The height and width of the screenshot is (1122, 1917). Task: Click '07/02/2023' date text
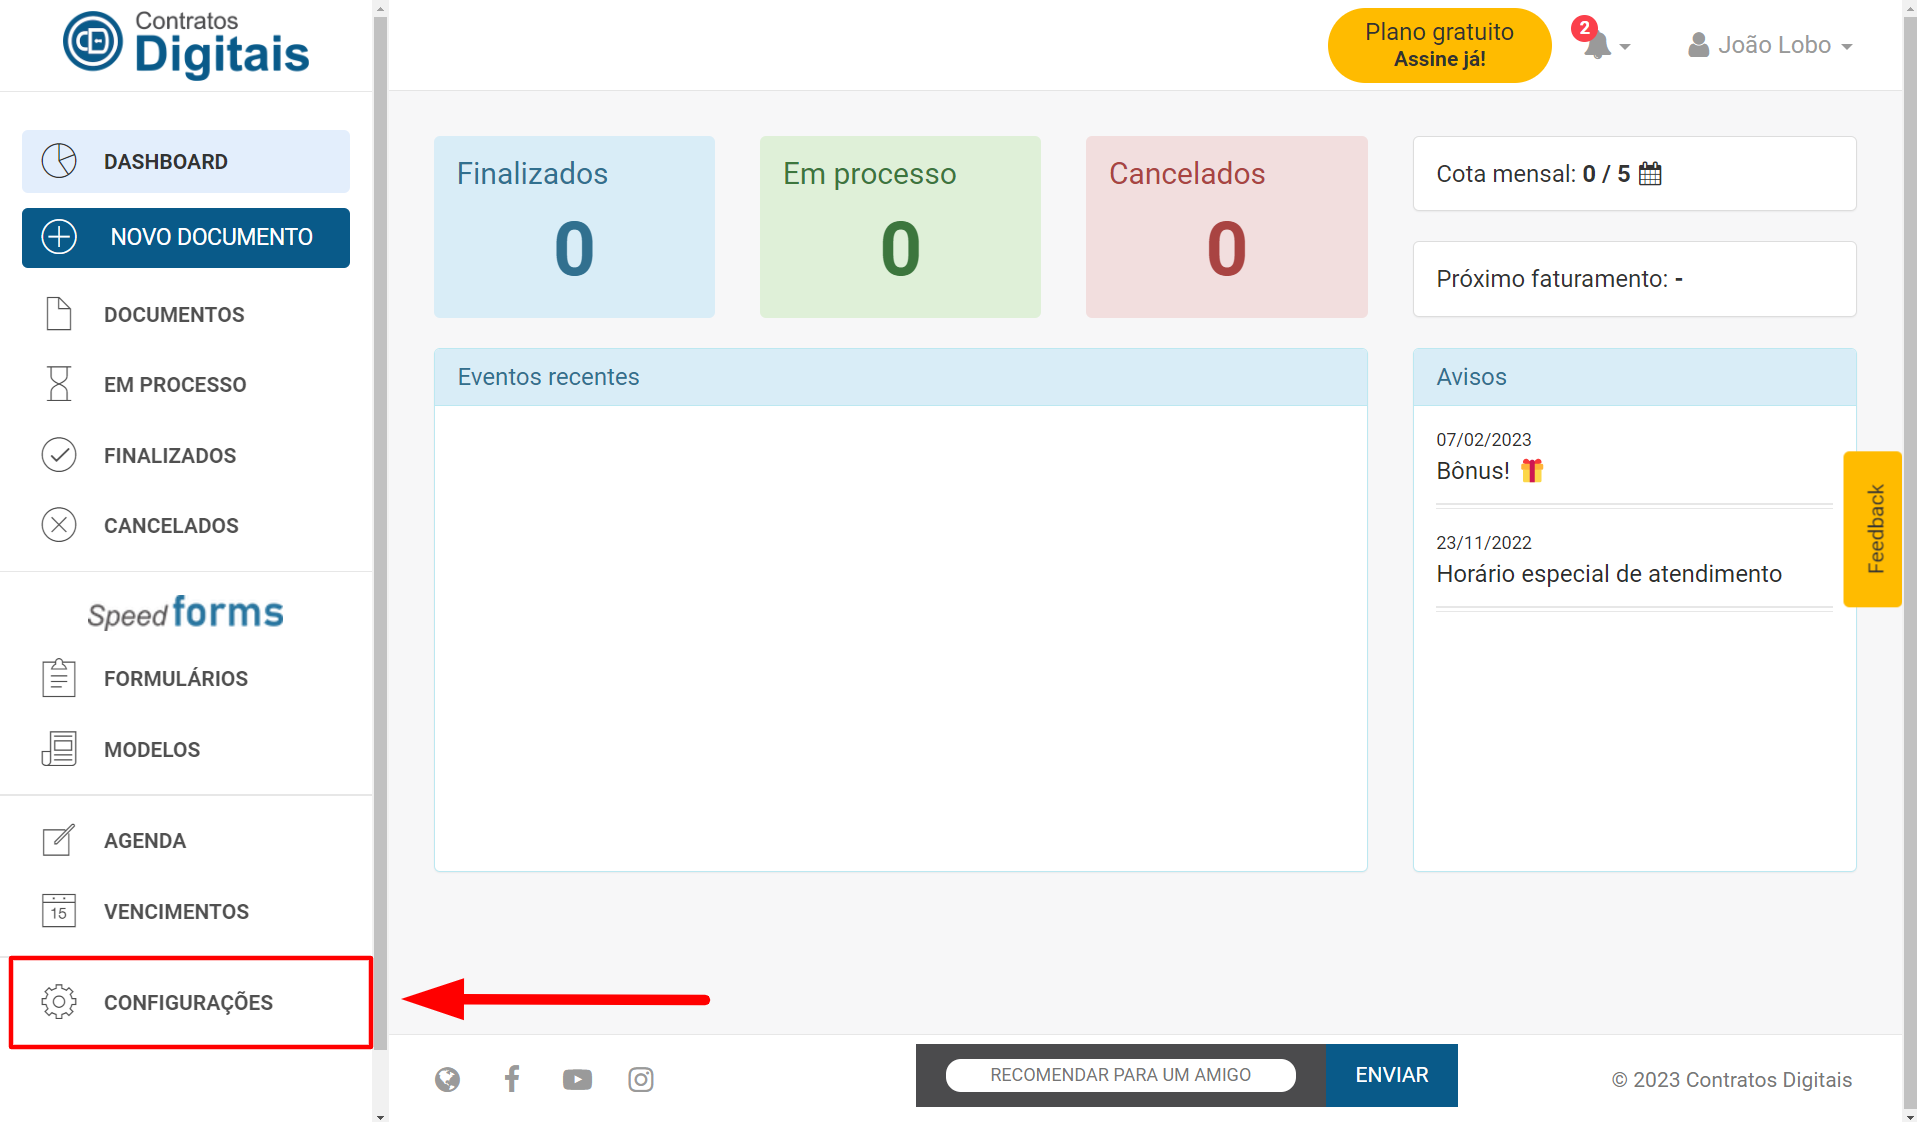point(1484,440)
